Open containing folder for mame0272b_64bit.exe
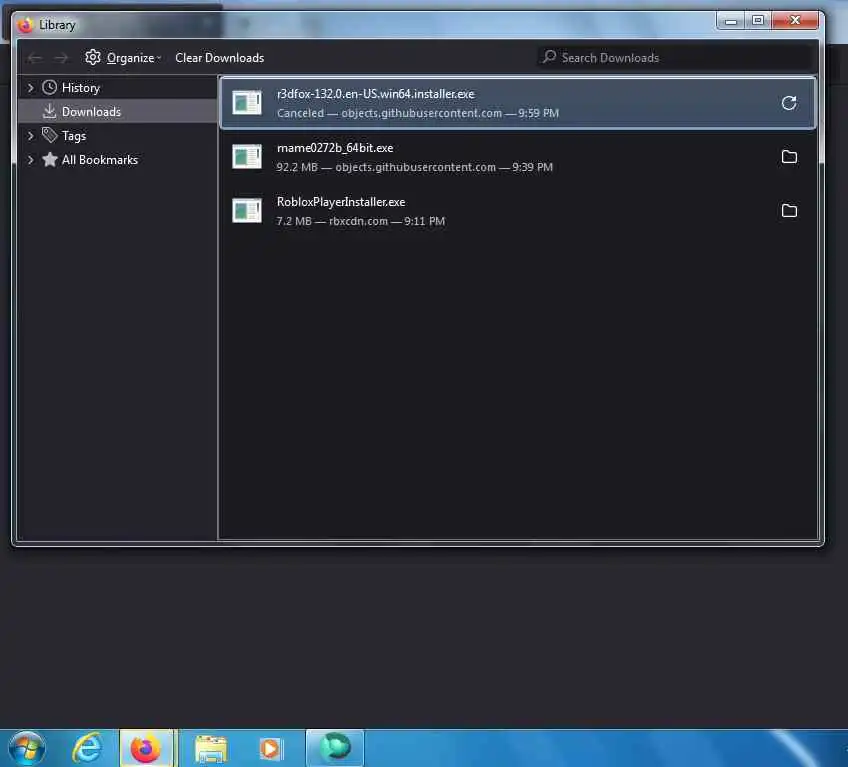This screenshot has width=848, height=767. coord(789,157)
